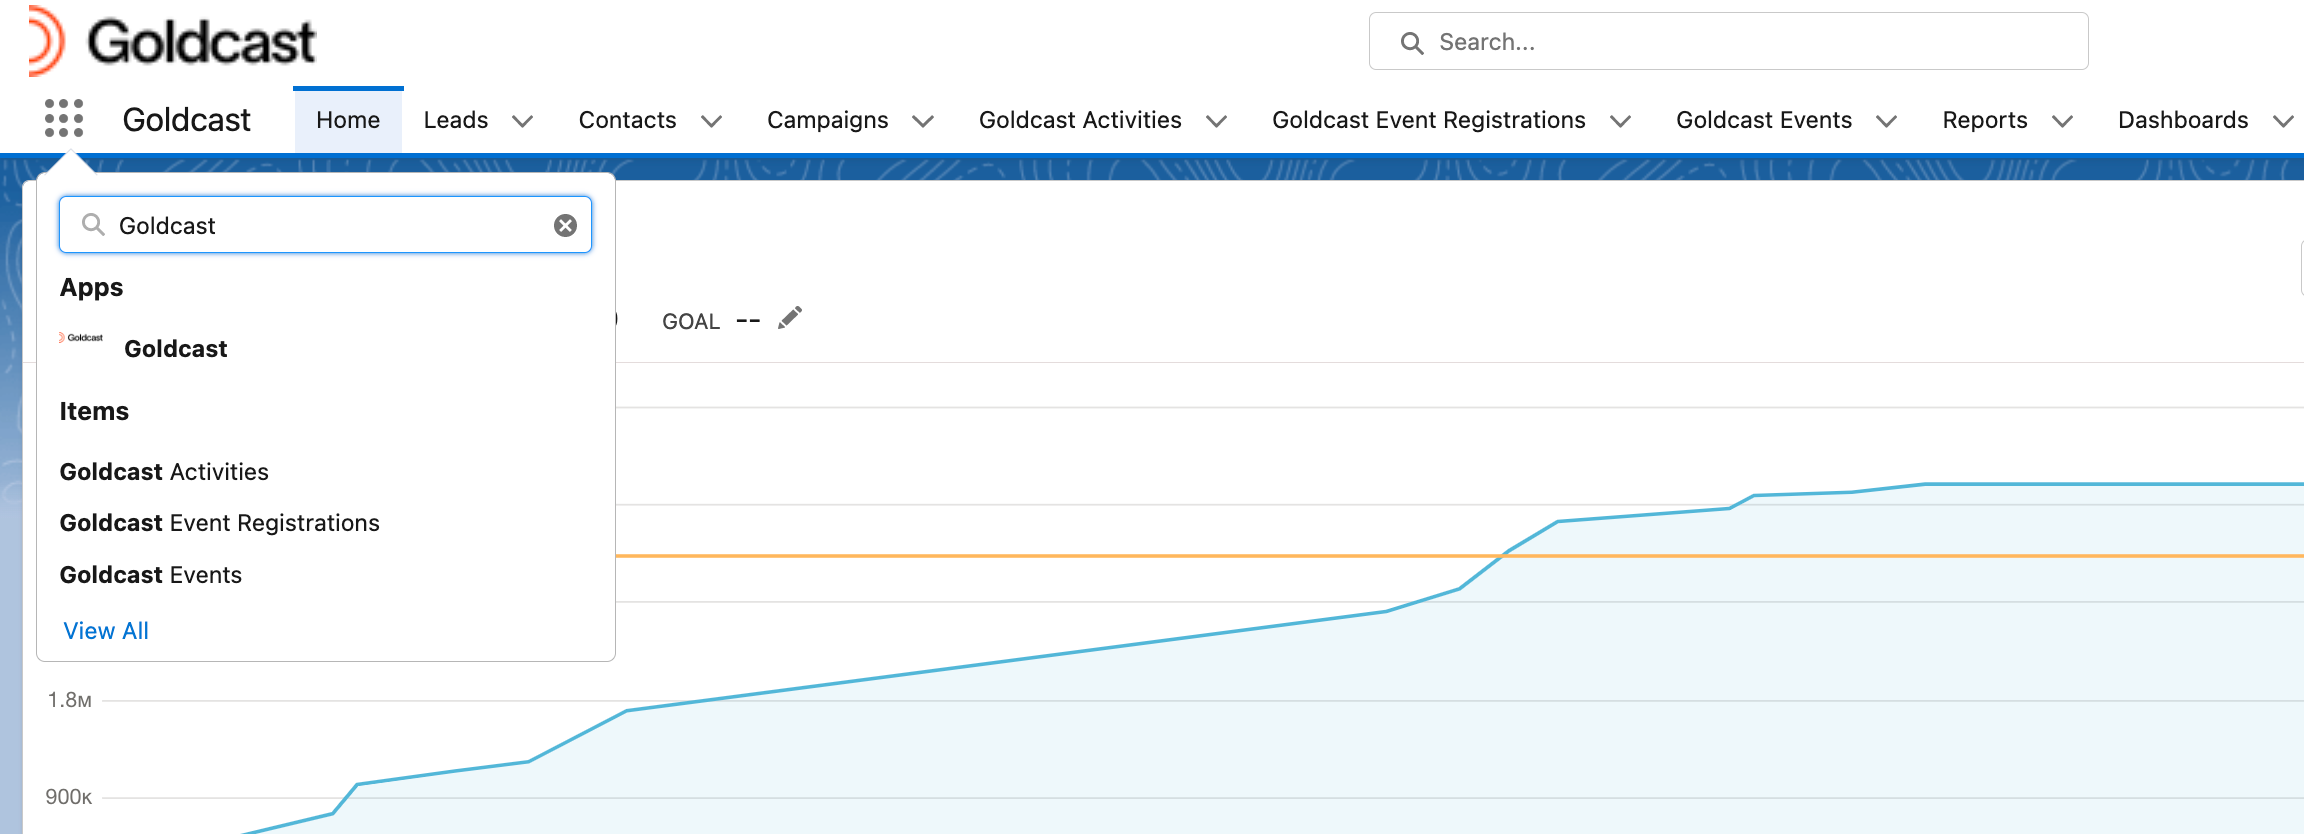The image size is (2304, 834).
Task: Open the Dashboards tab
Action: click(x=2183, y=120)
